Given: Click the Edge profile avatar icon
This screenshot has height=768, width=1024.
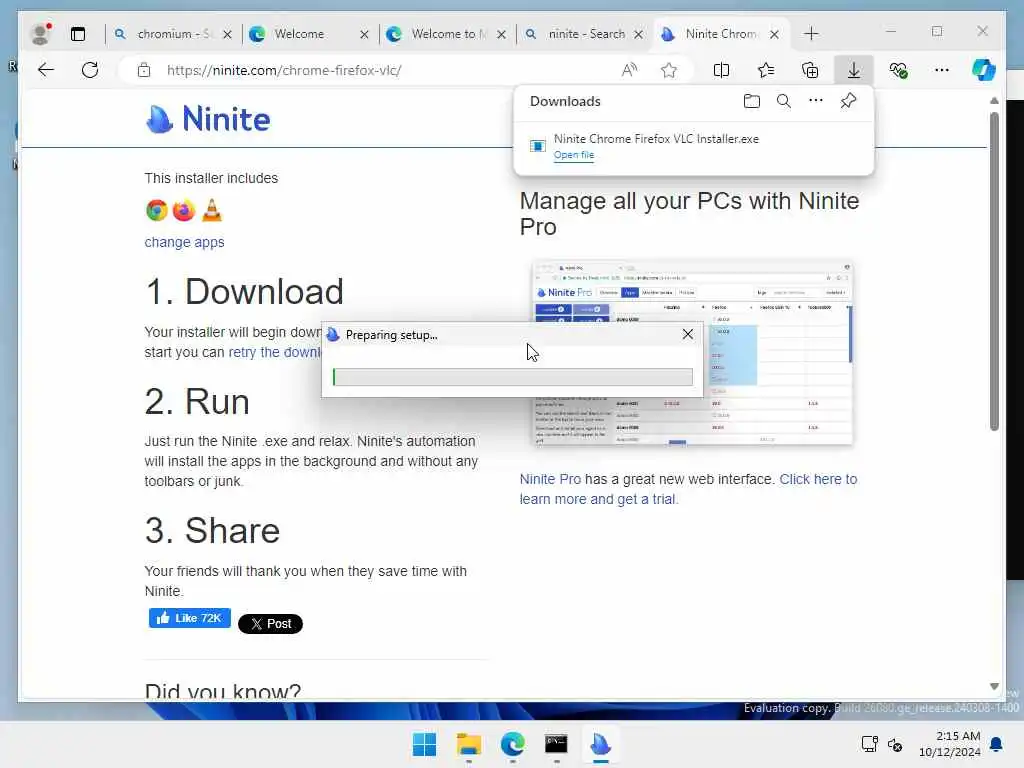Looking at the screenshot, I should point(40,33).
